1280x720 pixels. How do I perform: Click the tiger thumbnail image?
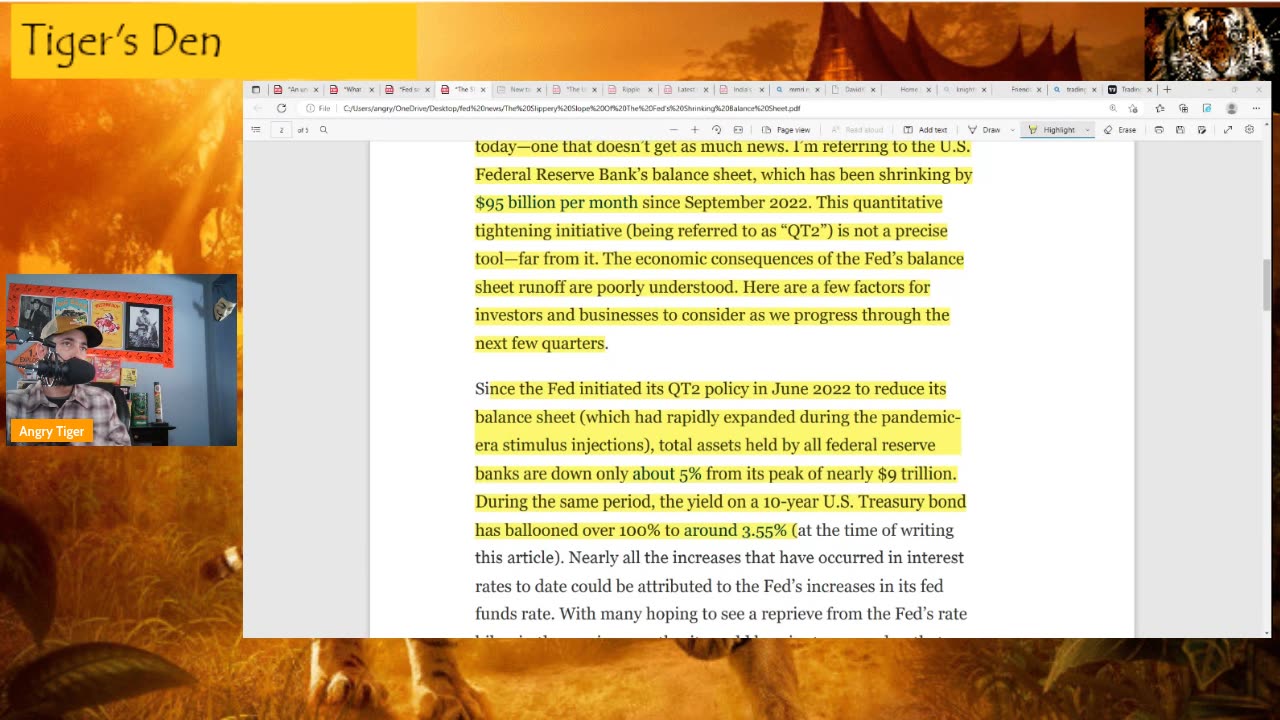1210,43
